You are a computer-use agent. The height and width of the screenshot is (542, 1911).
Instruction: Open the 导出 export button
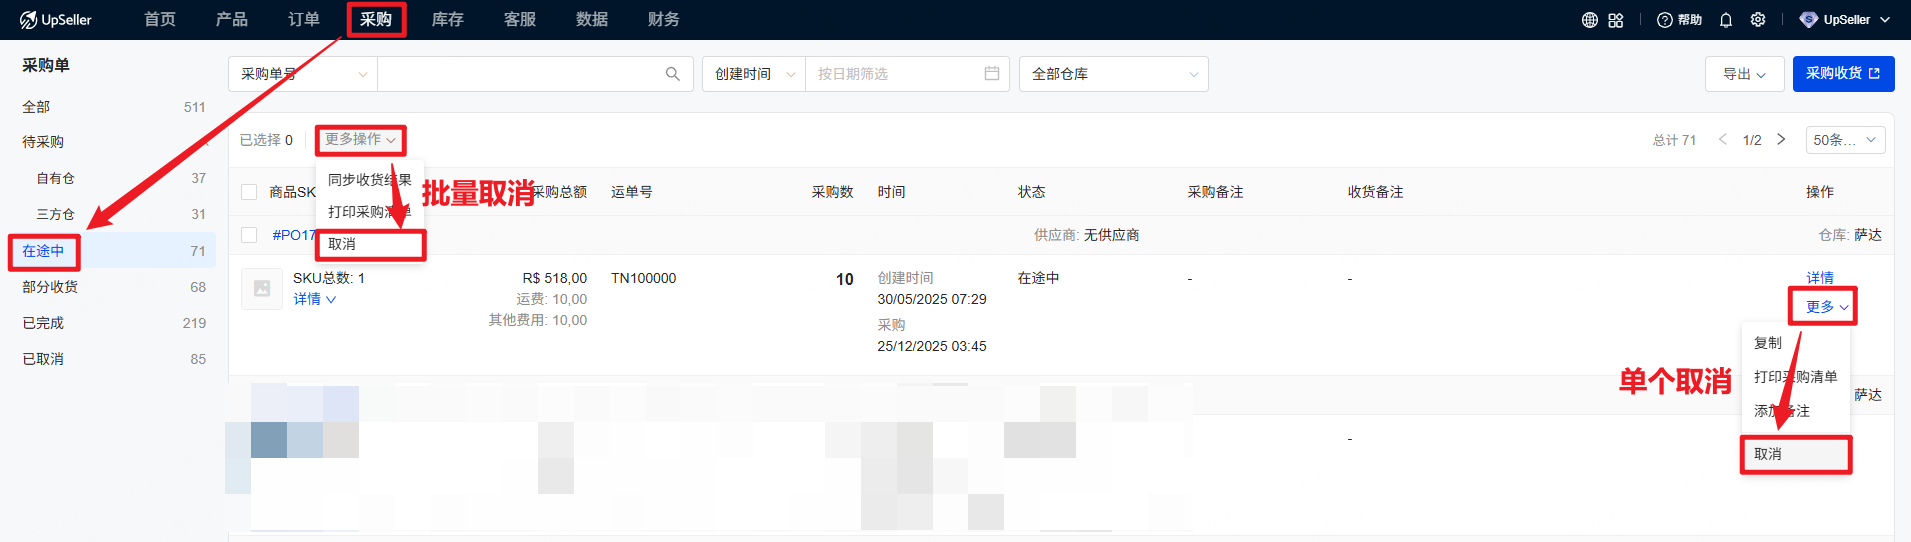point(1743,74)
